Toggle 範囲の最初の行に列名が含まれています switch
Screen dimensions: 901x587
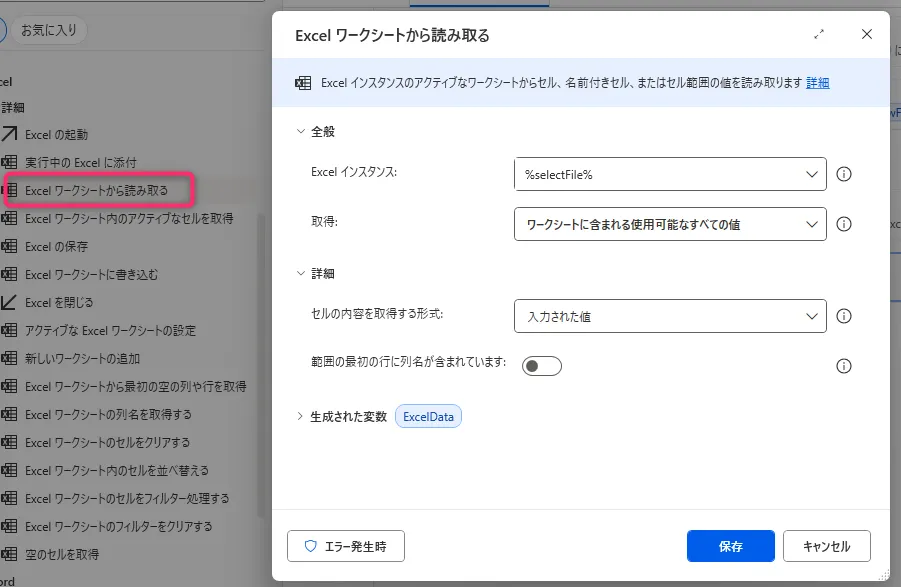pyautogui.click(x=542, y=366)
